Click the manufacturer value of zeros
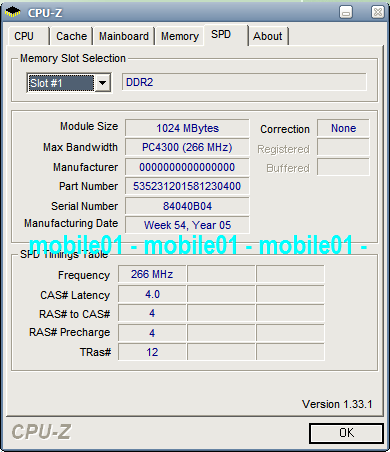The image size is (390, 452). pos(187,167)
